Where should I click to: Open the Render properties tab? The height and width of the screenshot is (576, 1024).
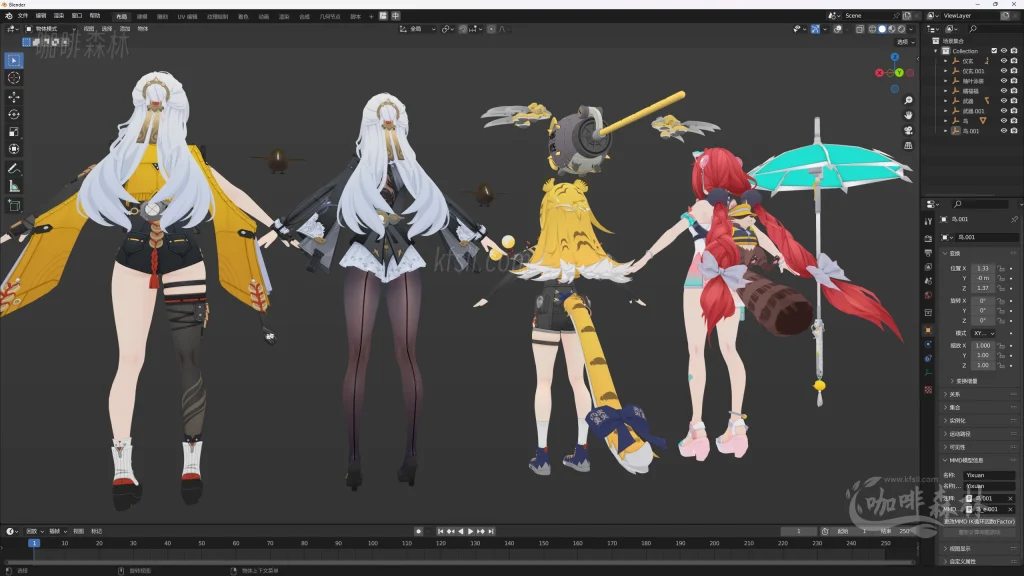point(928,238)
